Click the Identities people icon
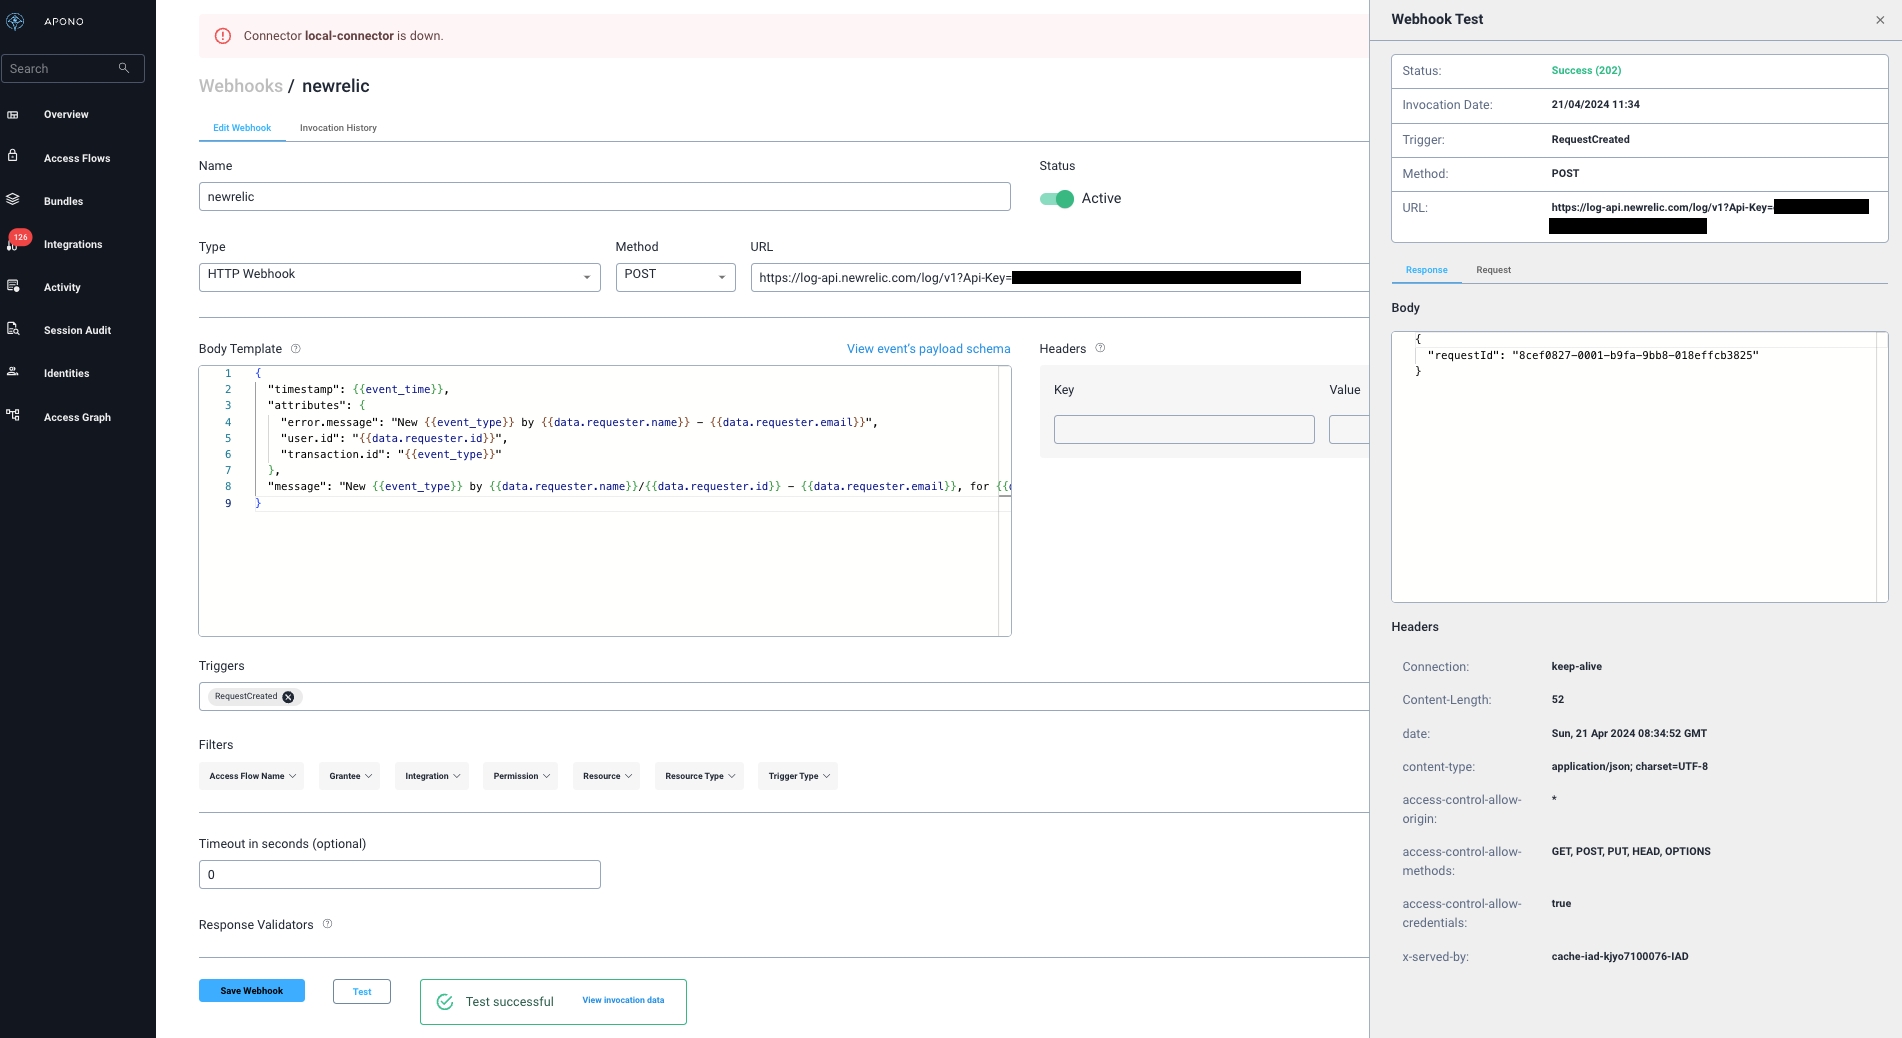Screen dimensions: 1902x1038 13,371
